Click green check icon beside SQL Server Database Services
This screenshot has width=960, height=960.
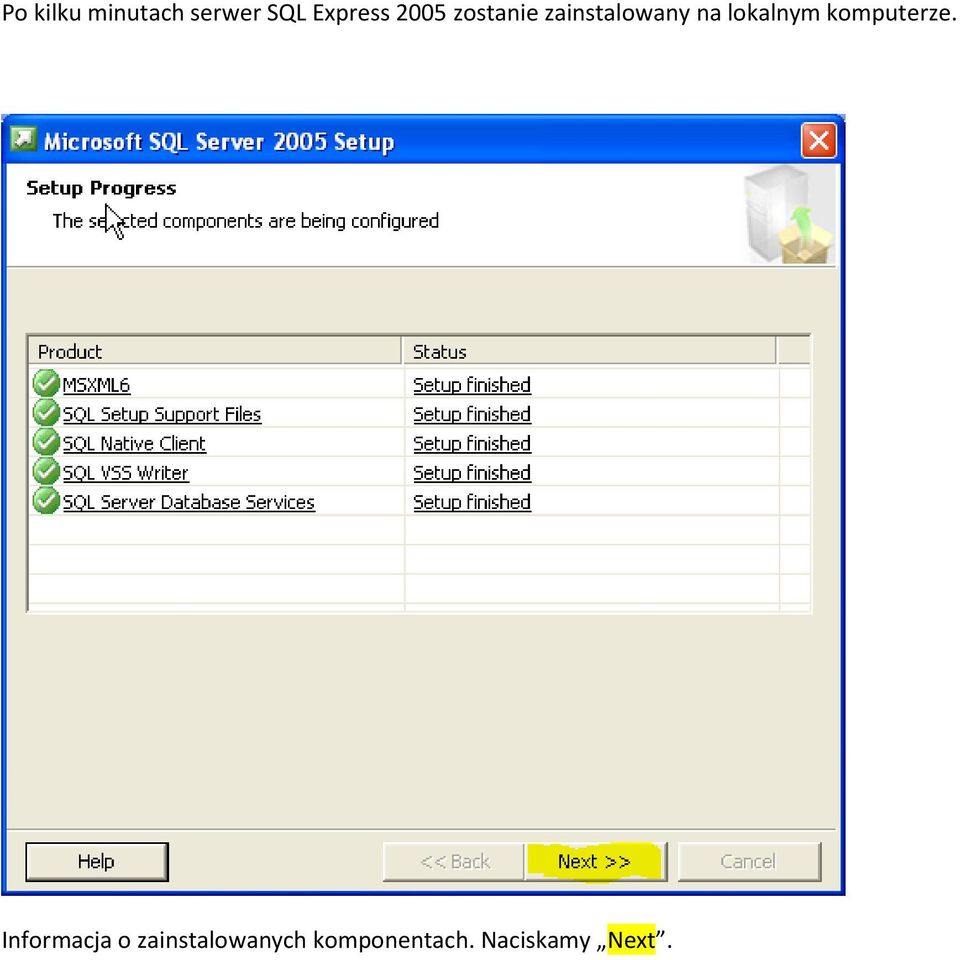46,501
